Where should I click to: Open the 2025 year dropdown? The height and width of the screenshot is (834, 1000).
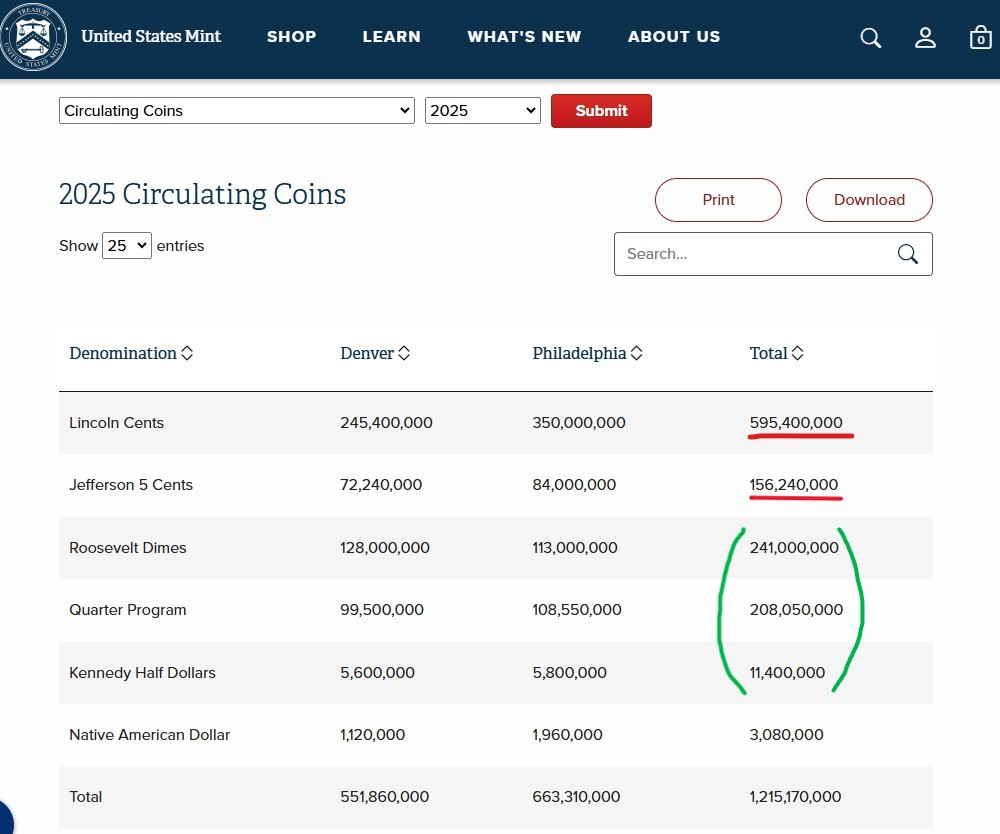point(482,111)
